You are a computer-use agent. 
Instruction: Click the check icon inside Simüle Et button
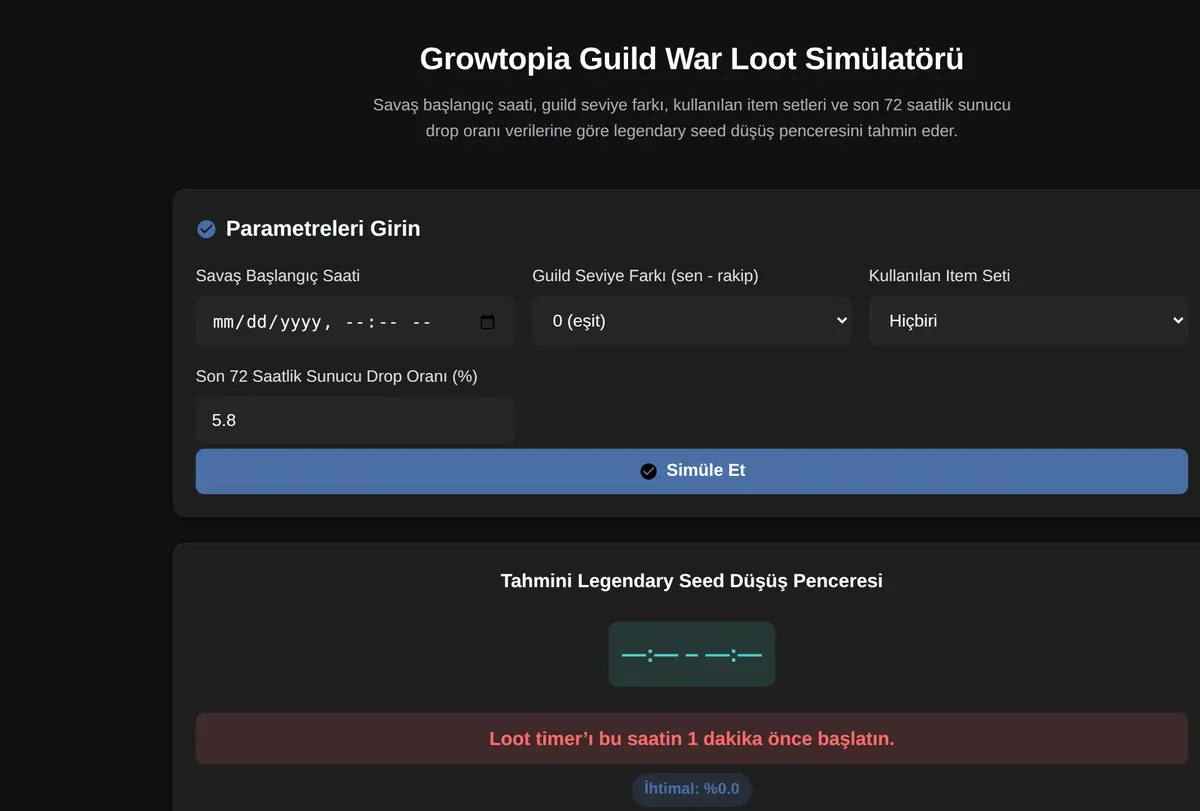(649, 471)
